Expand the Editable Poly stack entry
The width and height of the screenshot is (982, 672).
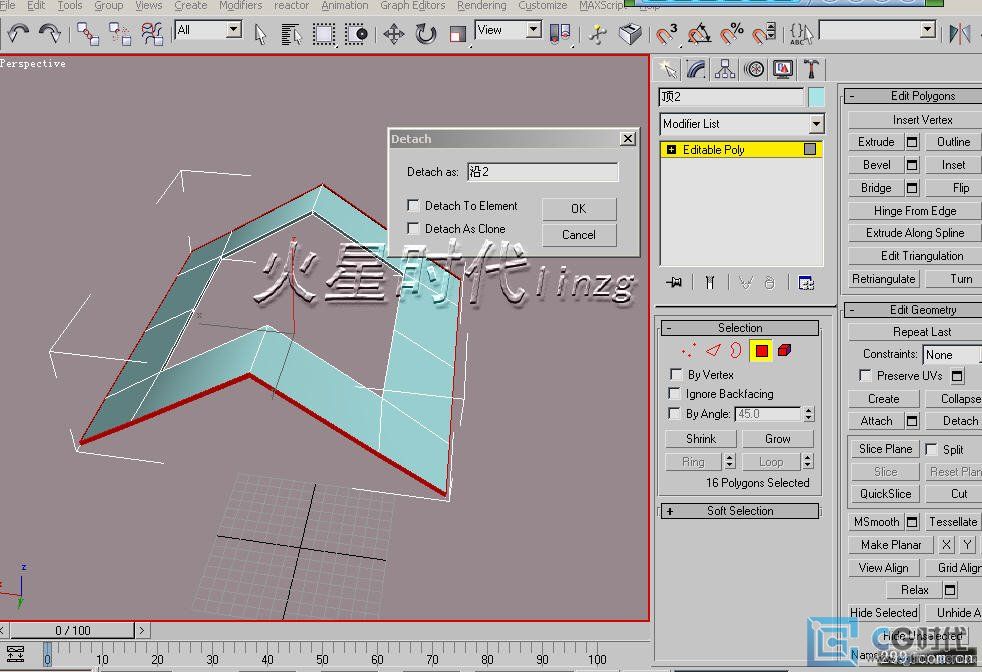[x=671, y=150]
